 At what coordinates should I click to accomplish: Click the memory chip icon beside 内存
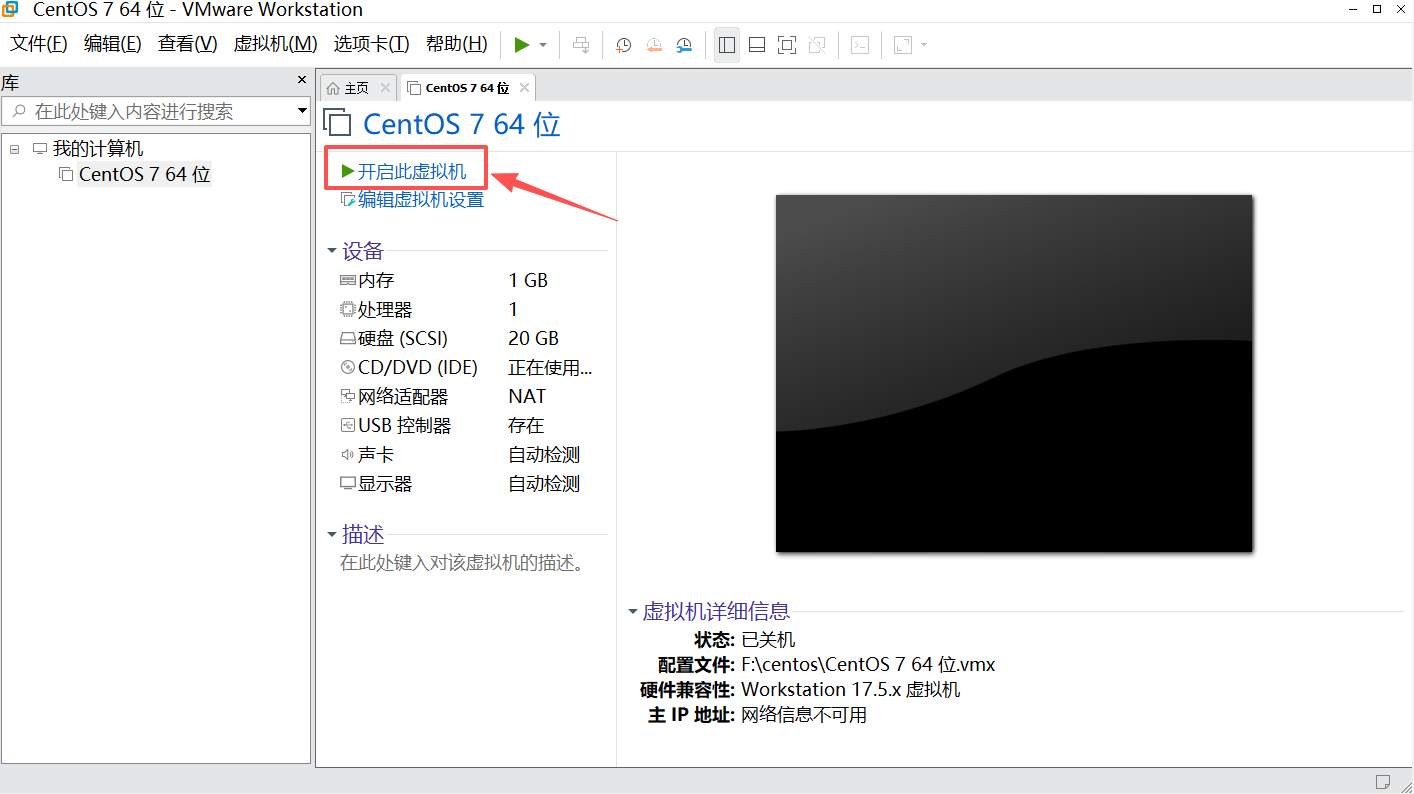pyautogui.click(x=348, y=280)
